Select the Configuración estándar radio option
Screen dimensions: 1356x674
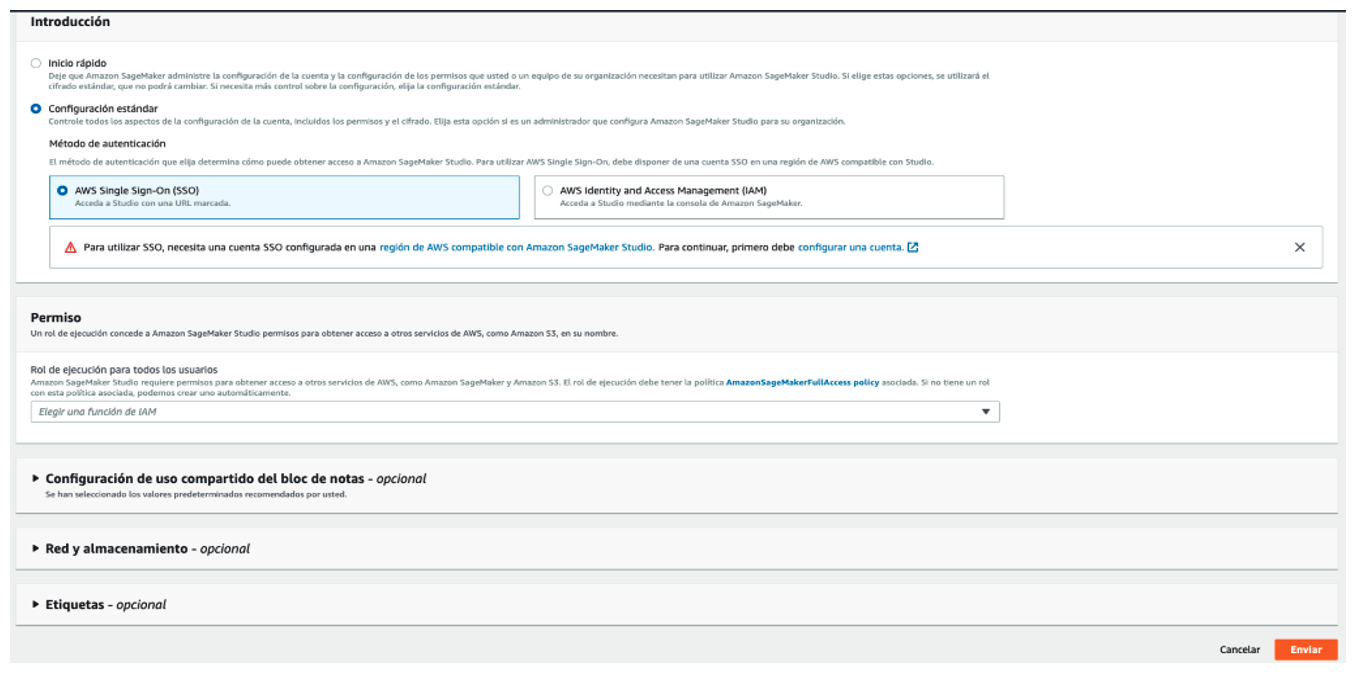[x=36, y=108]
